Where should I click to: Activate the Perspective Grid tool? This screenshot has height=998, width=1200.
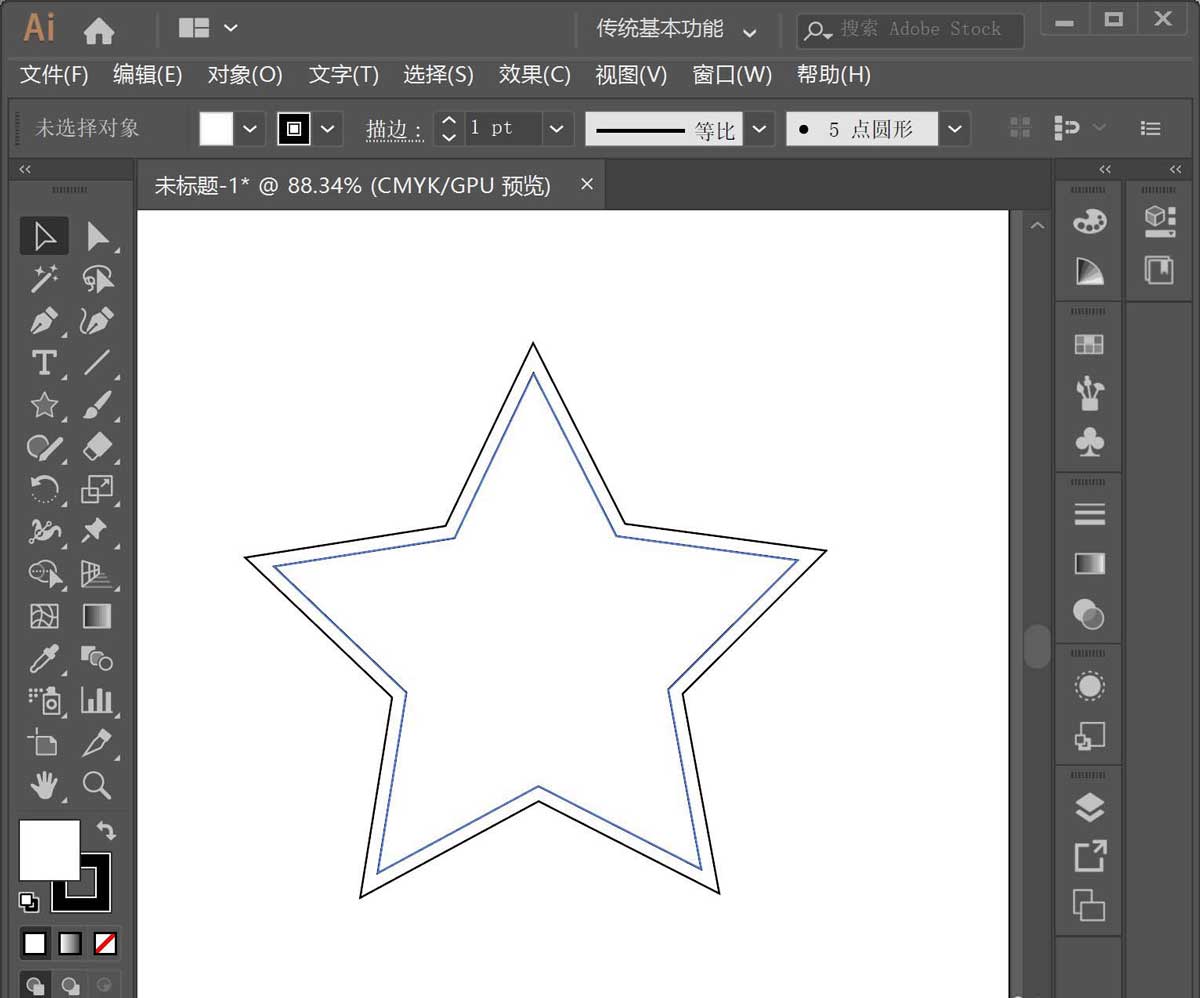98,574
